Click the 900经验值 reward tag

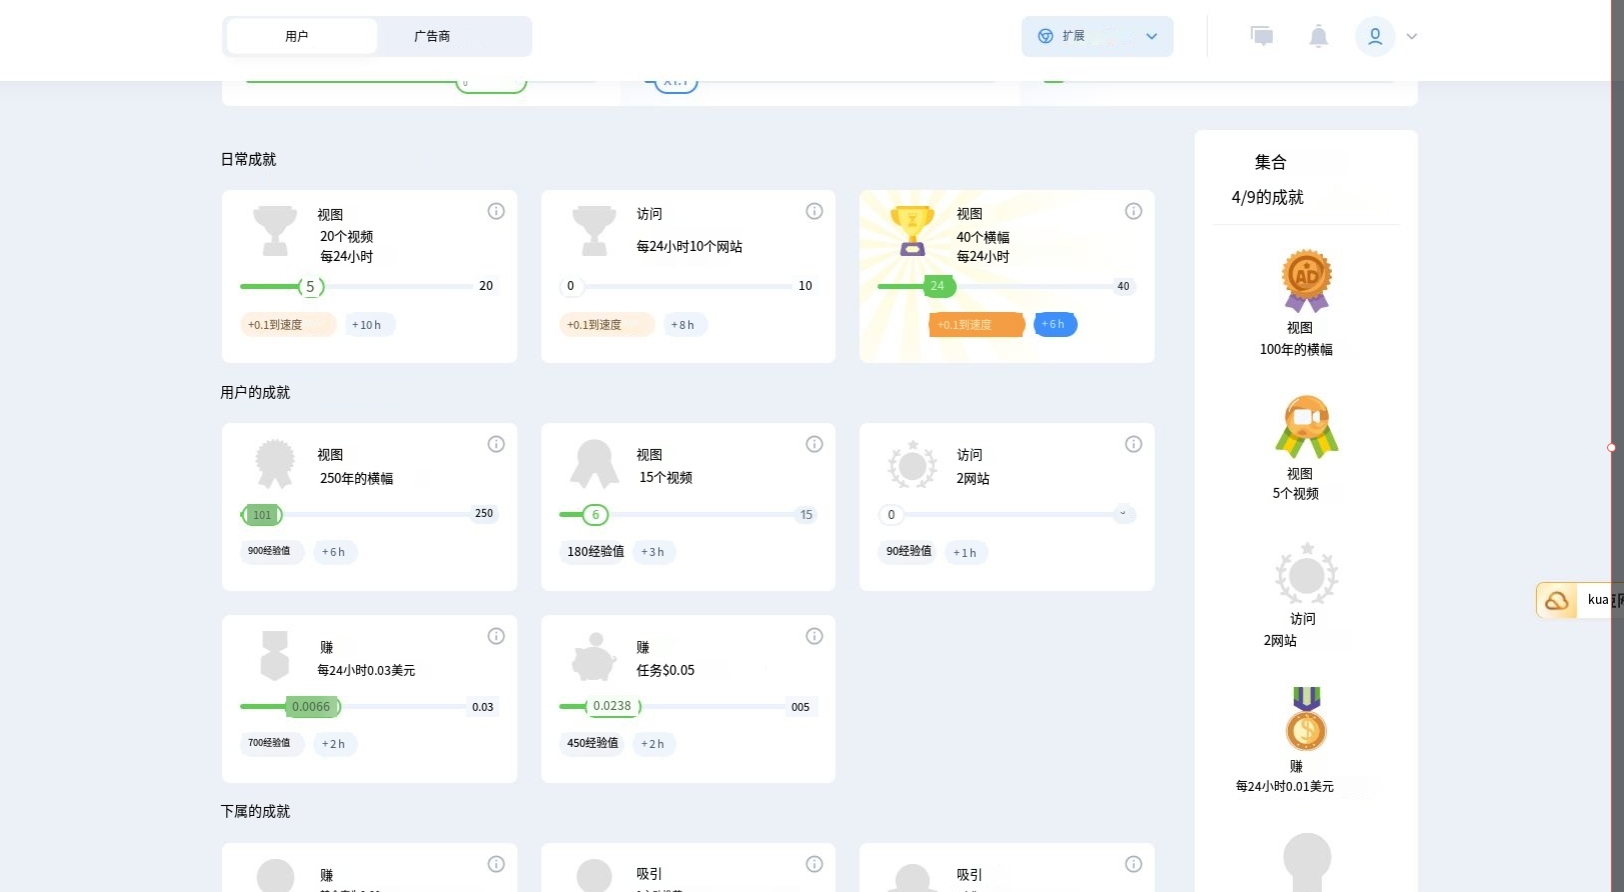270,551
